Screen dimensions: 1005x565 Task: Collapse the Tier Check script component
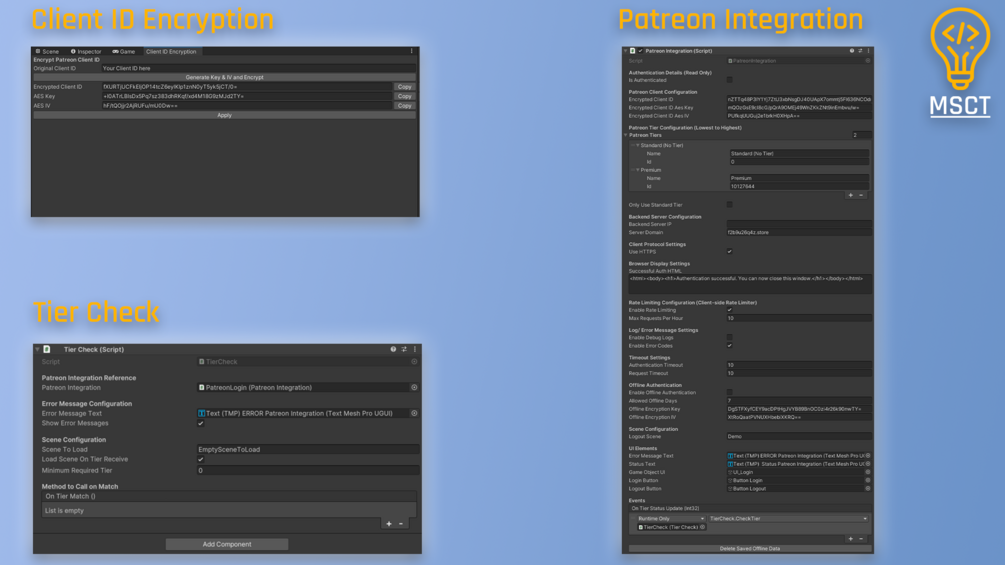[x=37, y=349]
